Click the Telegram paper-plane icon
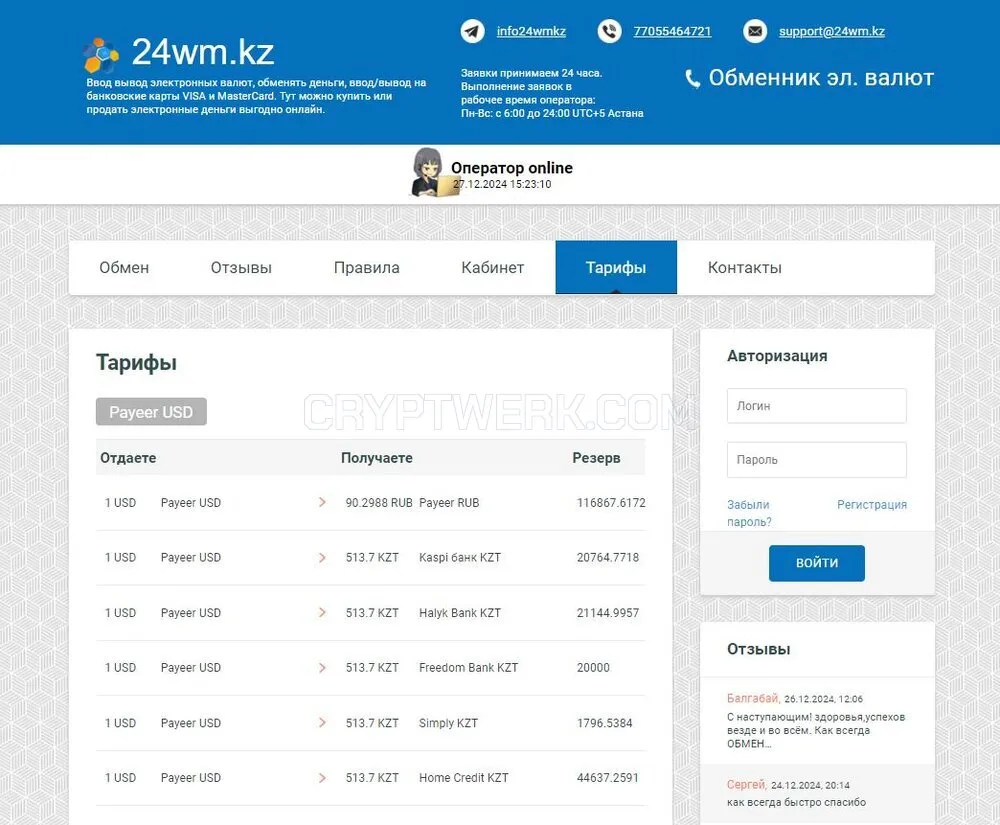This screenshot has width=1000, height=825. tap(473, 31)
